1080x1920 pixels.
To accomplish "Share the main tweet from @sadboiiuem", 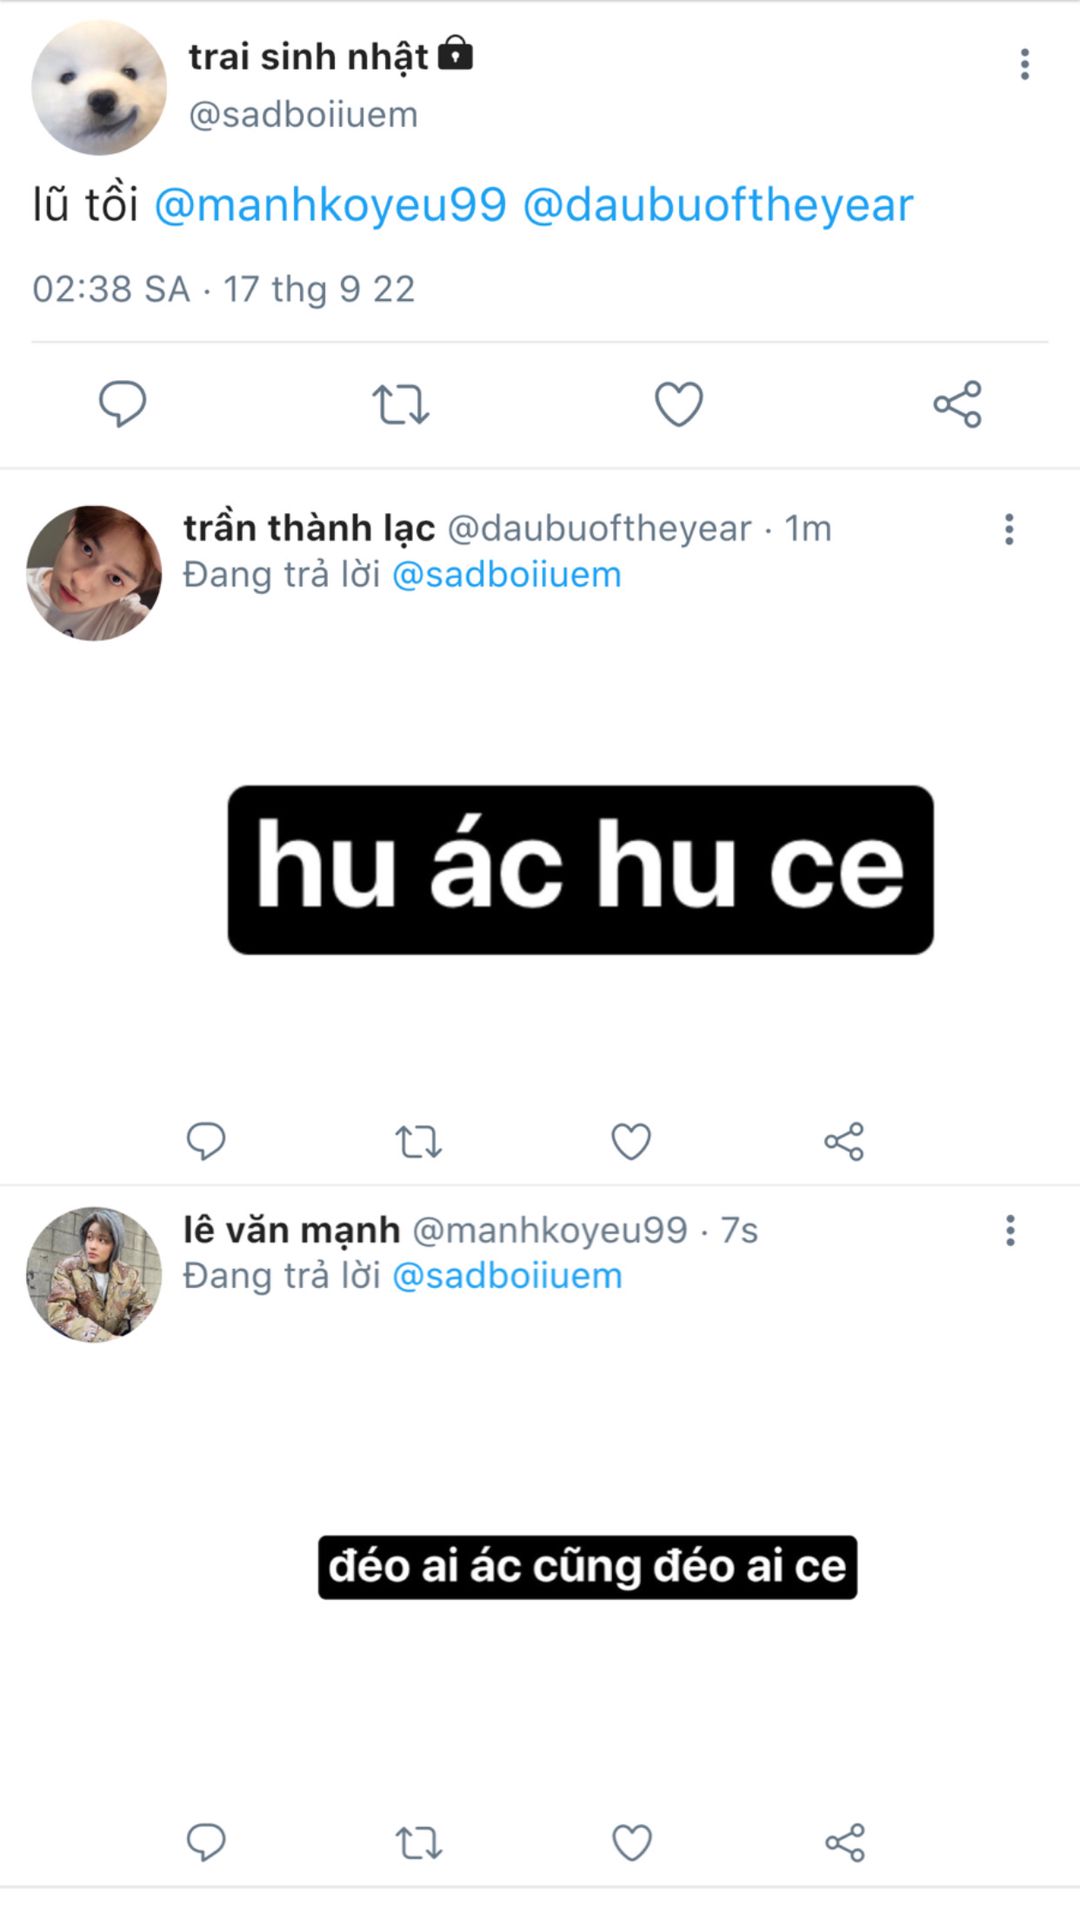I will point(958,404).
